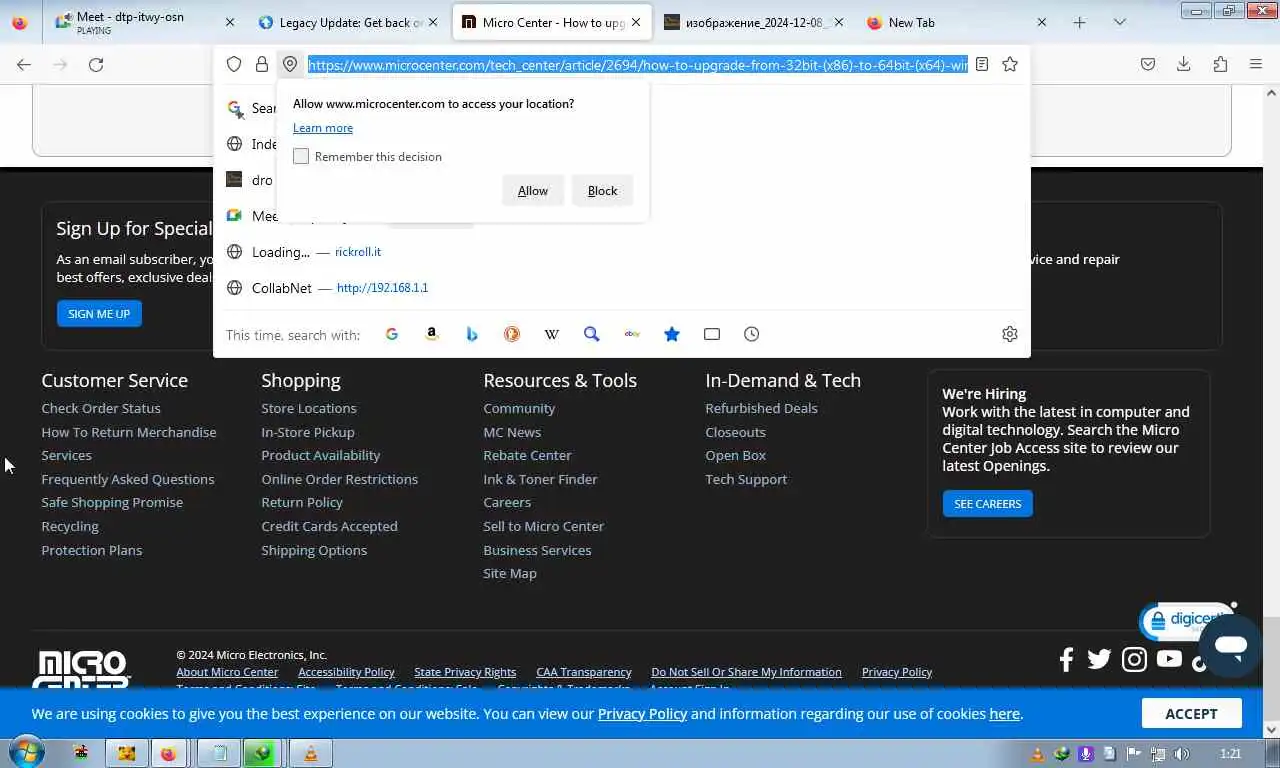Open tracking protection shield icon
The height and width of the screenshot is (768, 1280).
234,64
